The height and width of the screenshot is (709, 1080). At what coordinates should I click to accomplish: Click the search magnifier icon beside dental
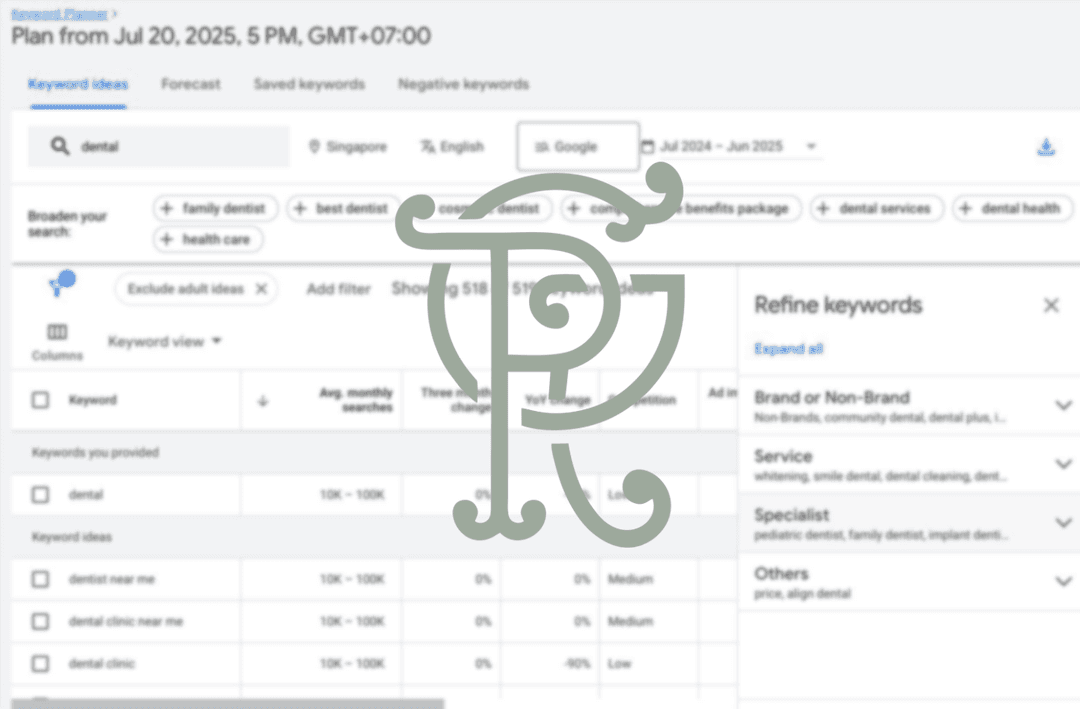(60, 146)
